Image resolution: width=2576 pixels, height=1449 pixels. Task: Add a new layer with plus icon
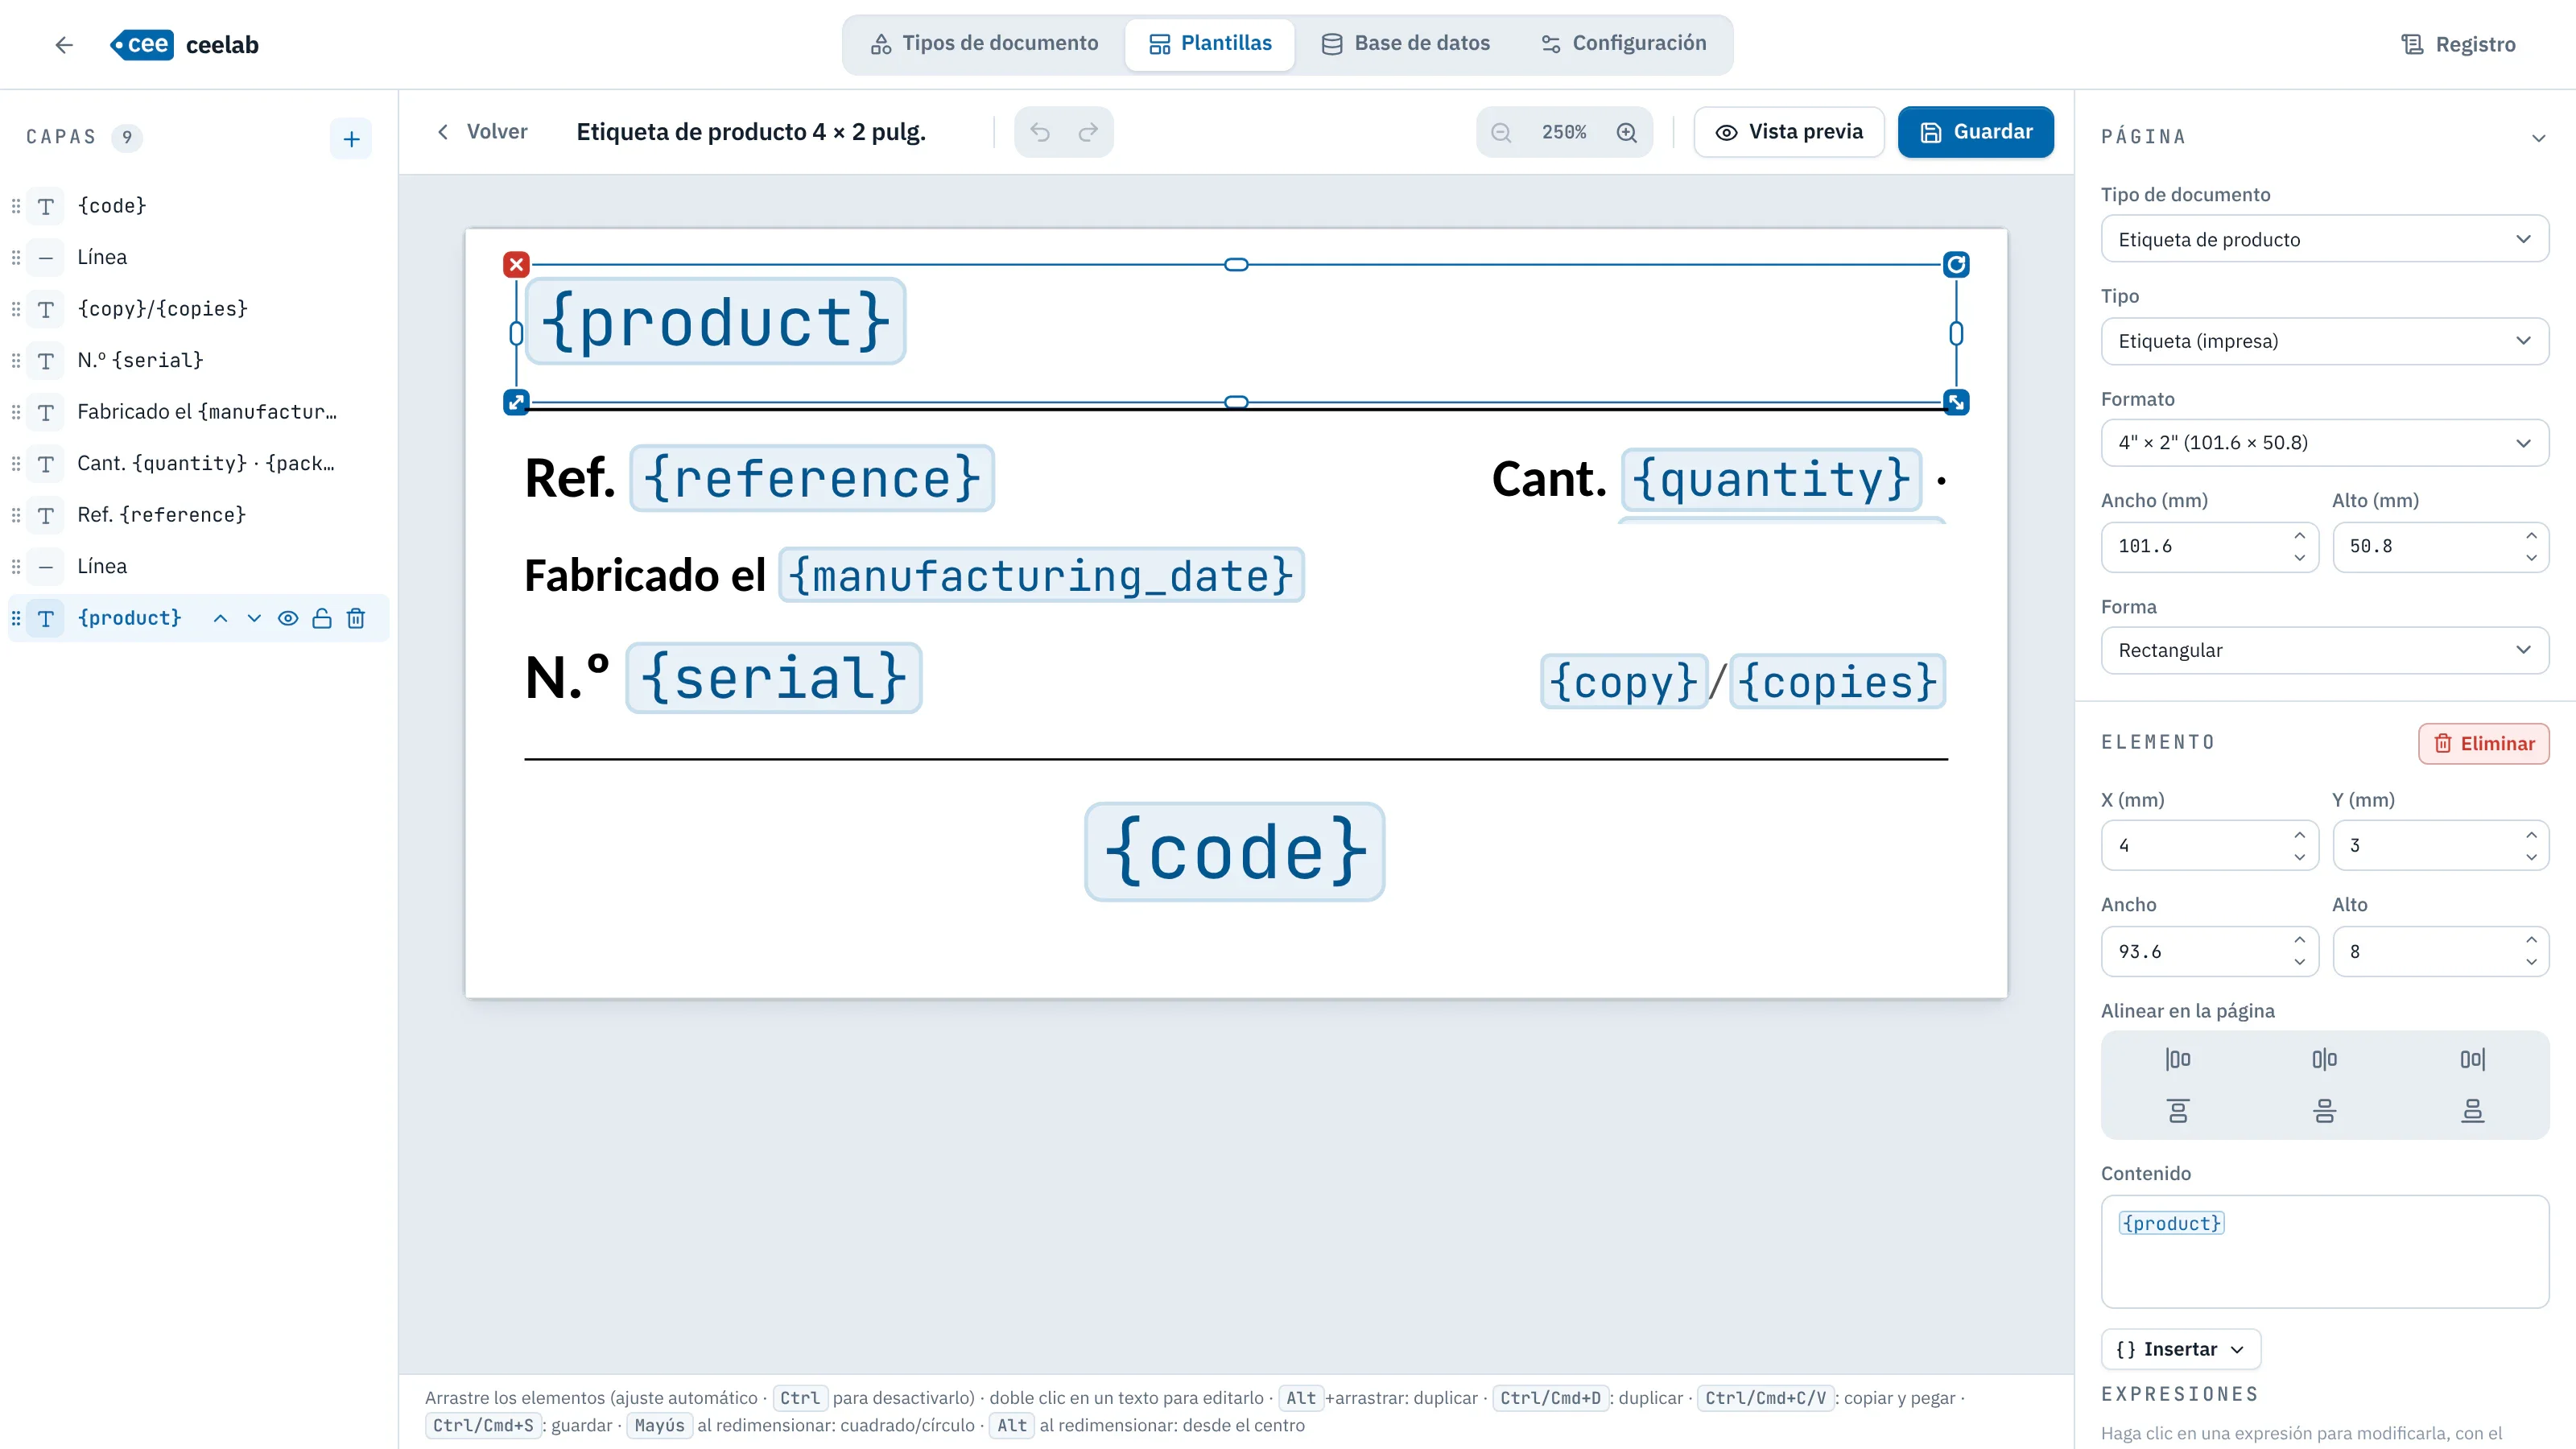351,139
